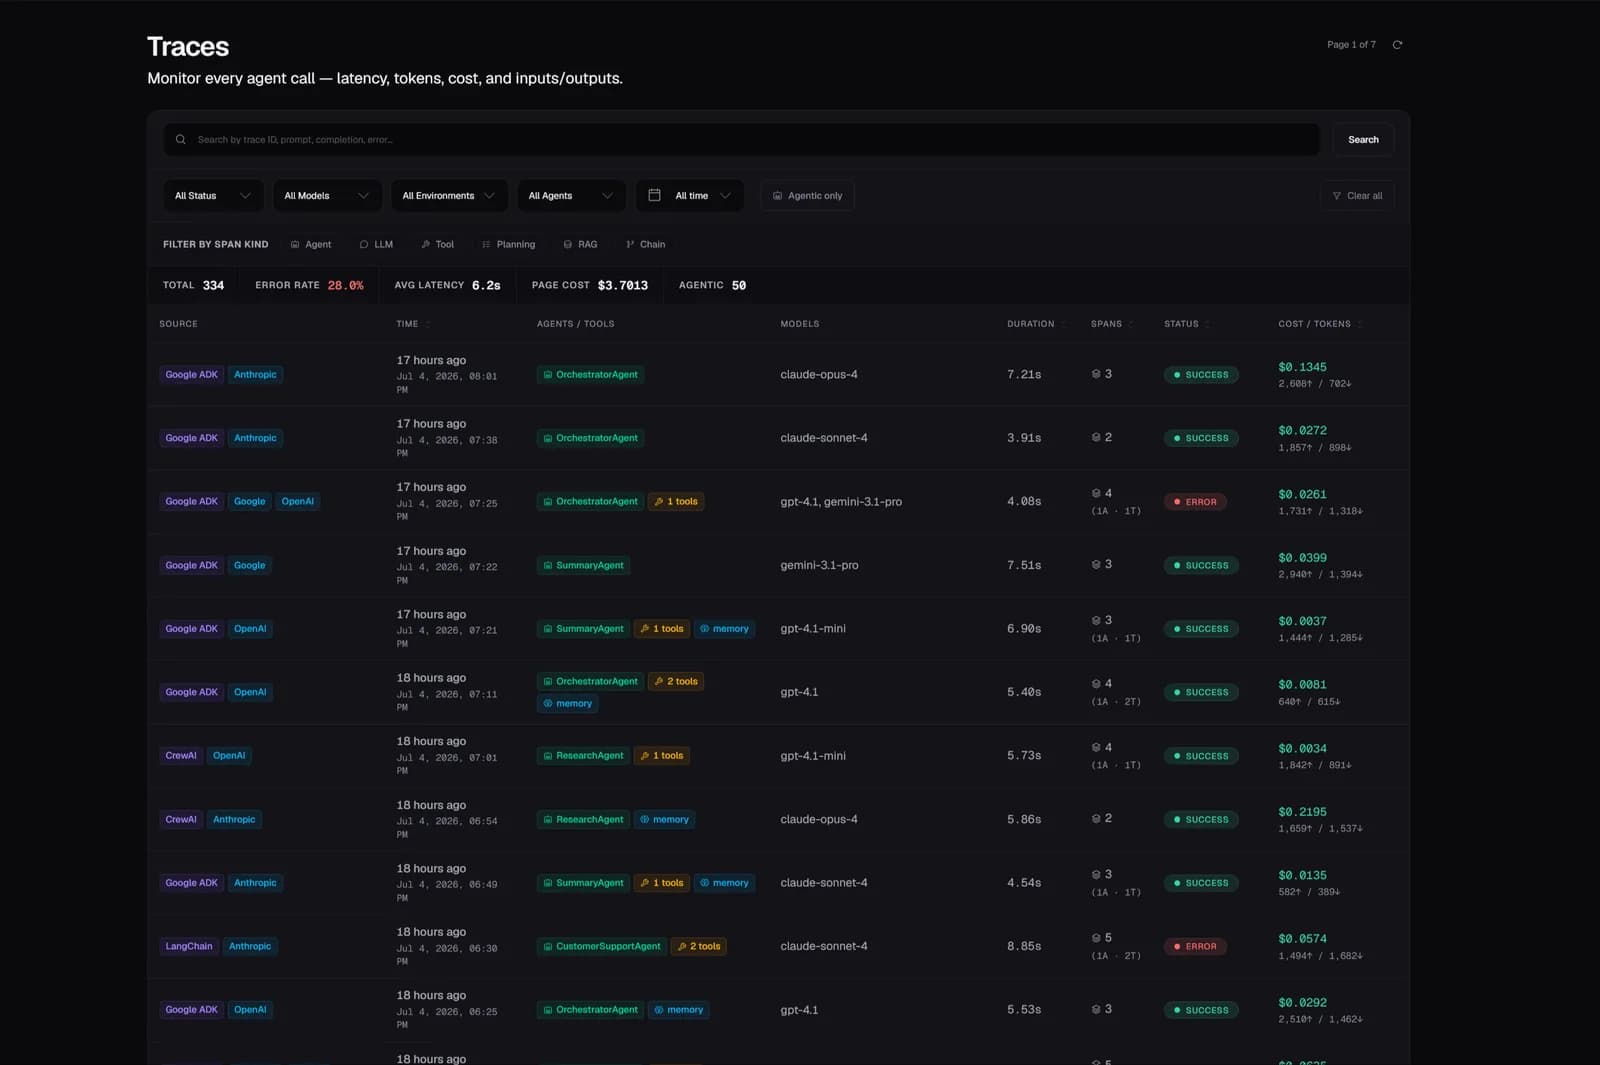Click the ResearchAgent tag in the gpt-4.1-mini 5.73s row
1600x1065 pixels.
[583, 756]
